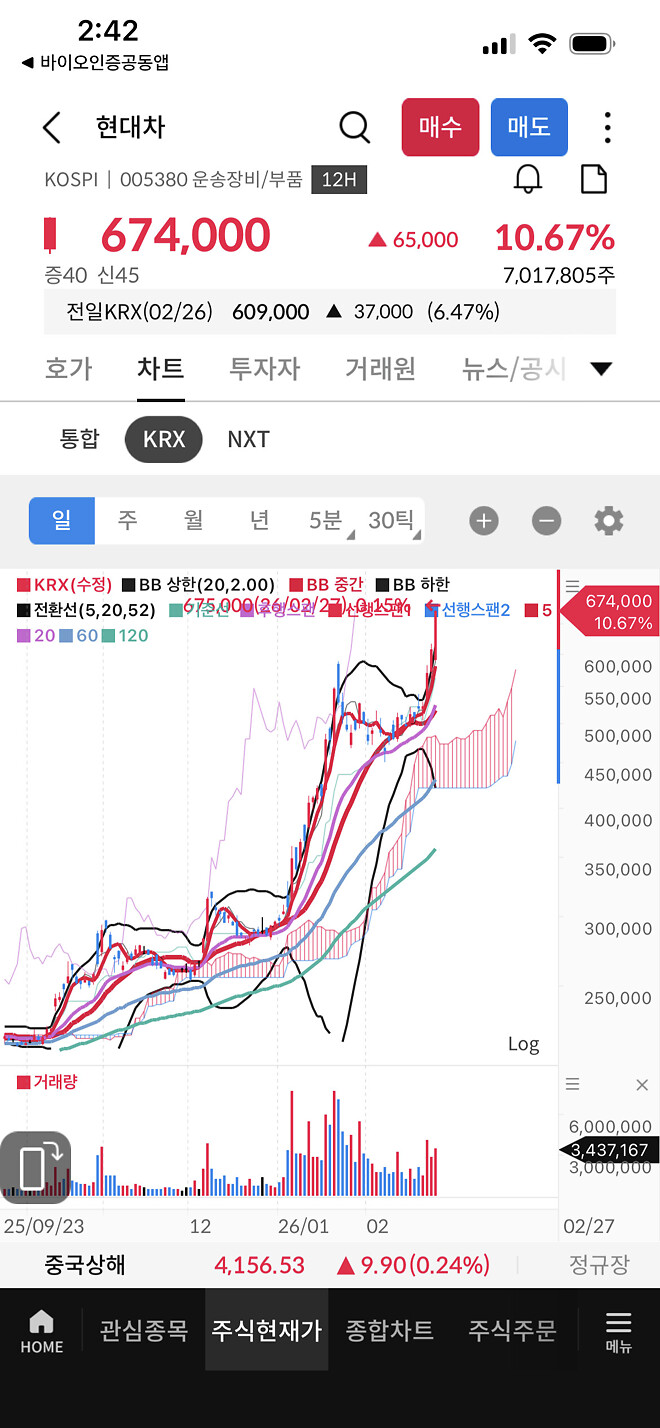
Task: Open 종합차트 from bottom navigation
Action: point(388,1331)
